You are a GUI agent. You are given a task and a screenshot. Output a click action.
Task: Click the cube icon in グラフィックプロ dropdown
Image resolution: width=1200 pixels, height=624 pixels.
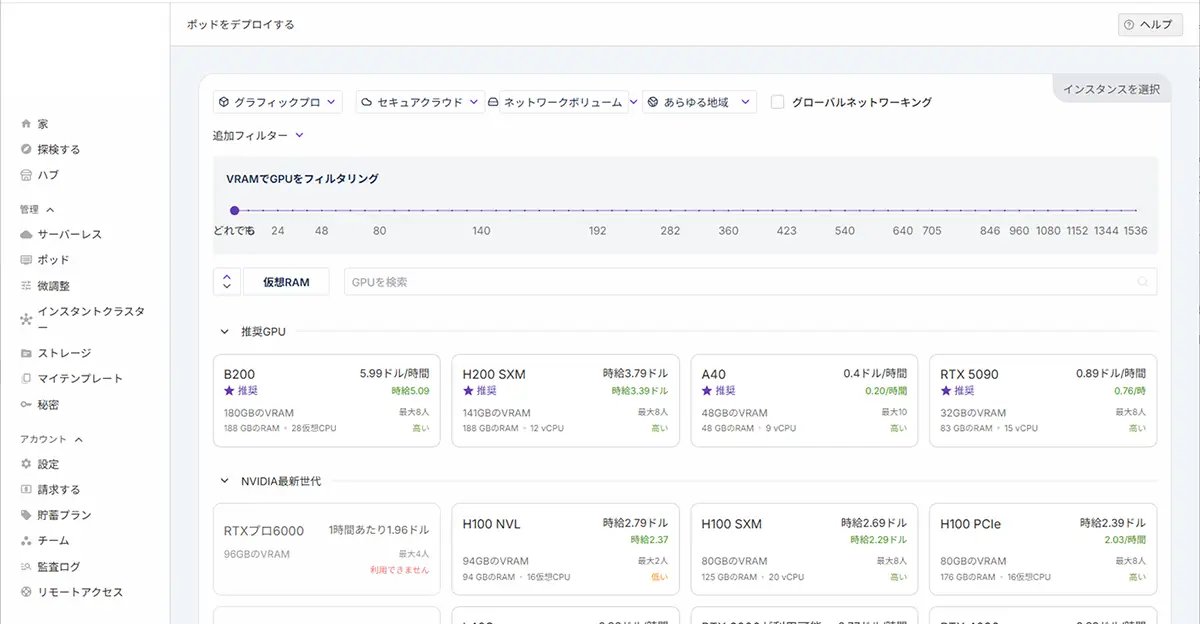tap(223, 102)
